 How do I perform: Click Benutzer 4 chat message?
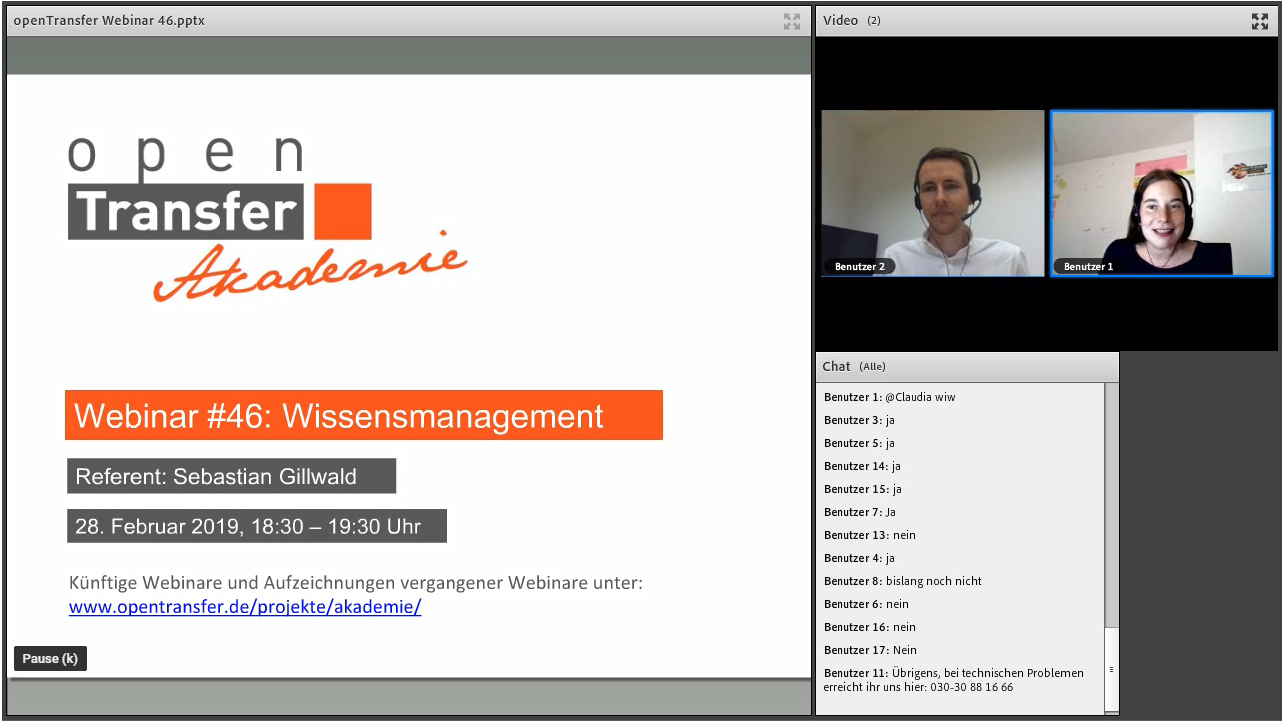click(x=859, y=558)
